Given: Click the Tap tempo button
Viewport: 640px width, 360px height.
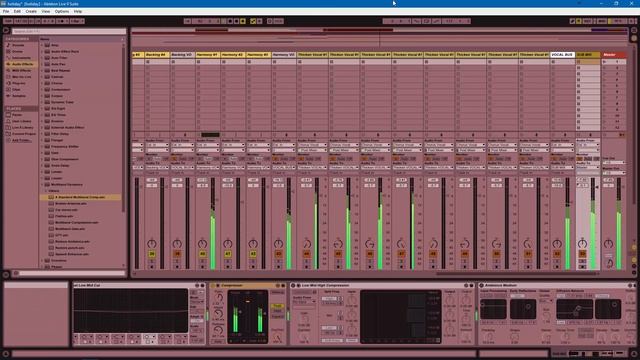Looking at the screenshot, I should click(x=8, y=21).
